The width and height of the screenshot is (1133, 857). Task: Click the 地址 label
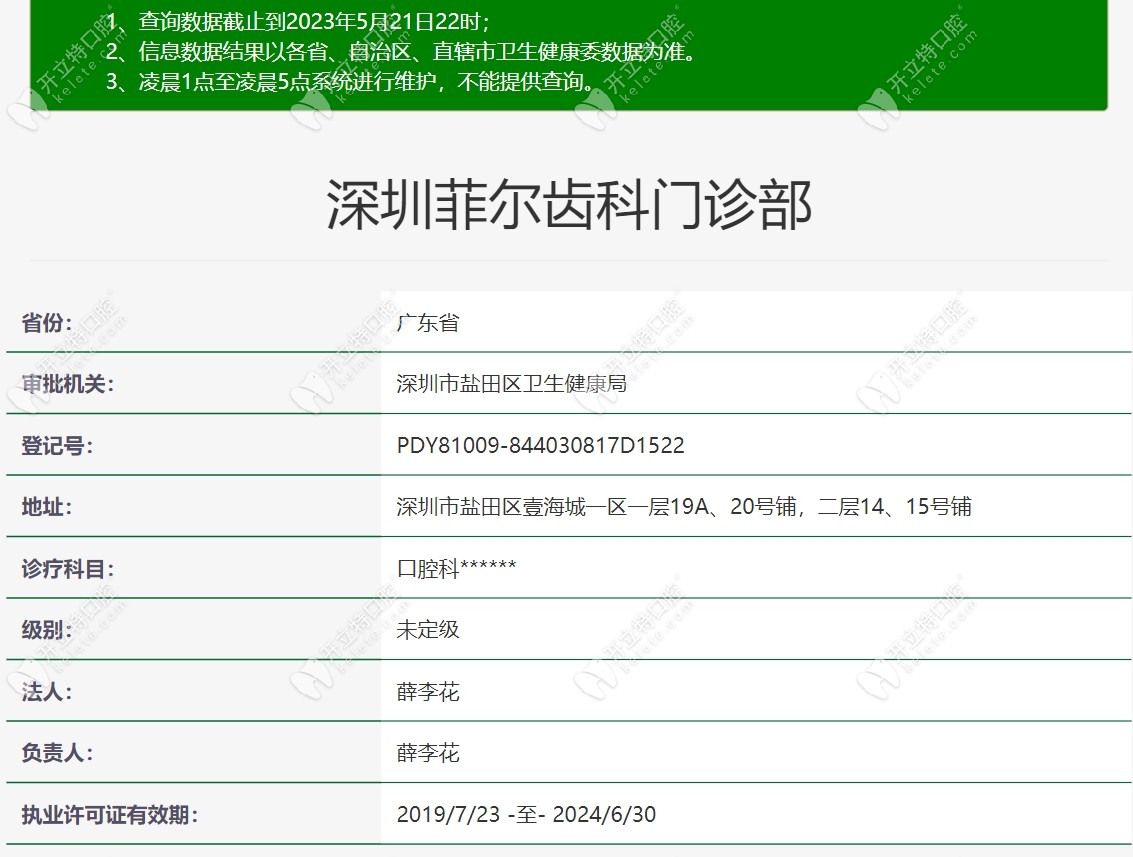47,507
